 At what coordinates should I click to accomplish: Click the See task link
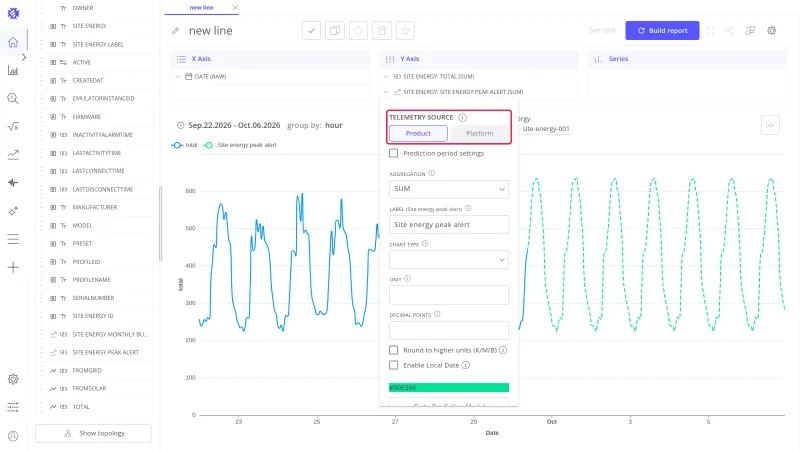coord(603,31)
